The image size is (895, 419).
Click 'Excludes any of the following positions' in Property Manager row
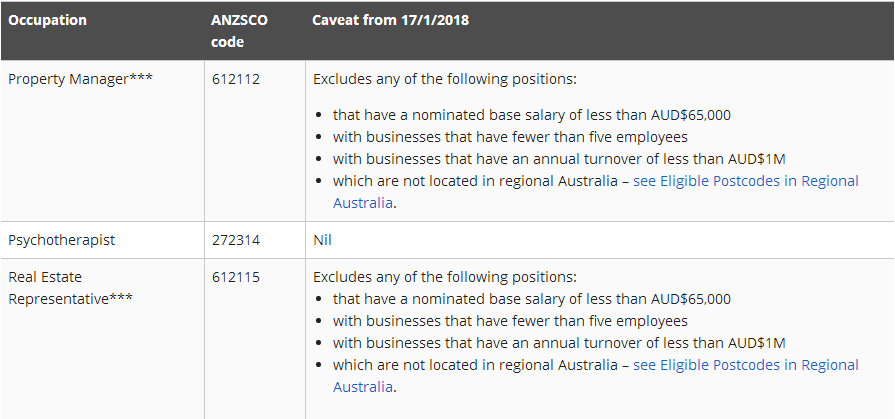pos(445,79)
